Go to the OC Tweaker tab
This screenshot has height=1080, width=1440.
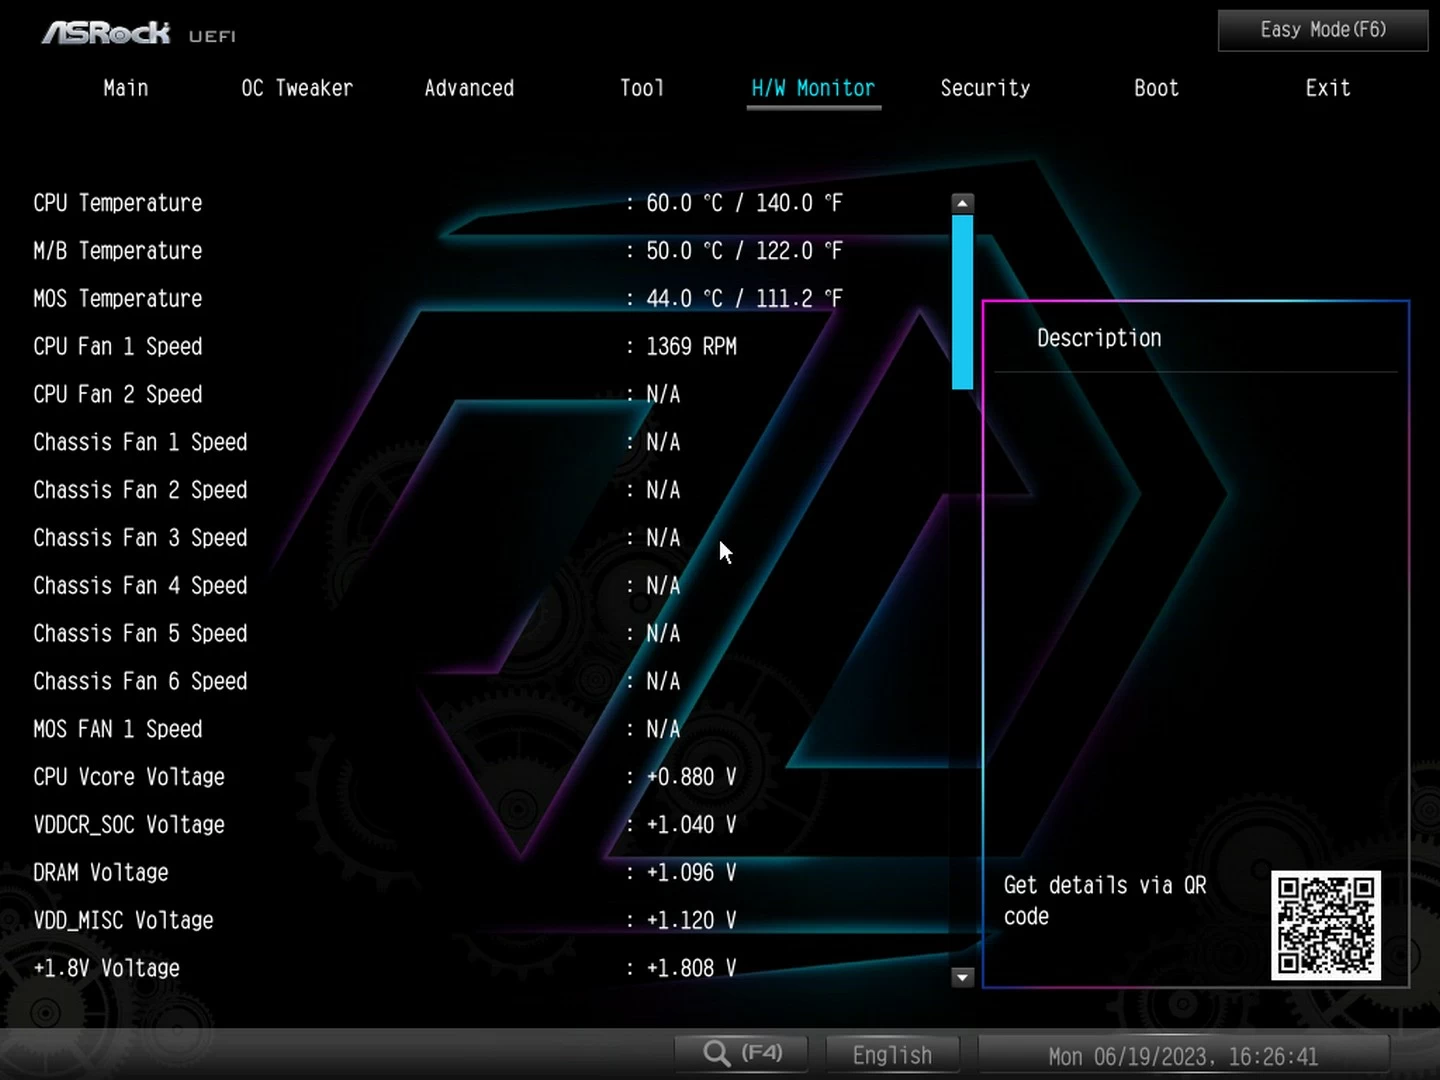[297, 88]
